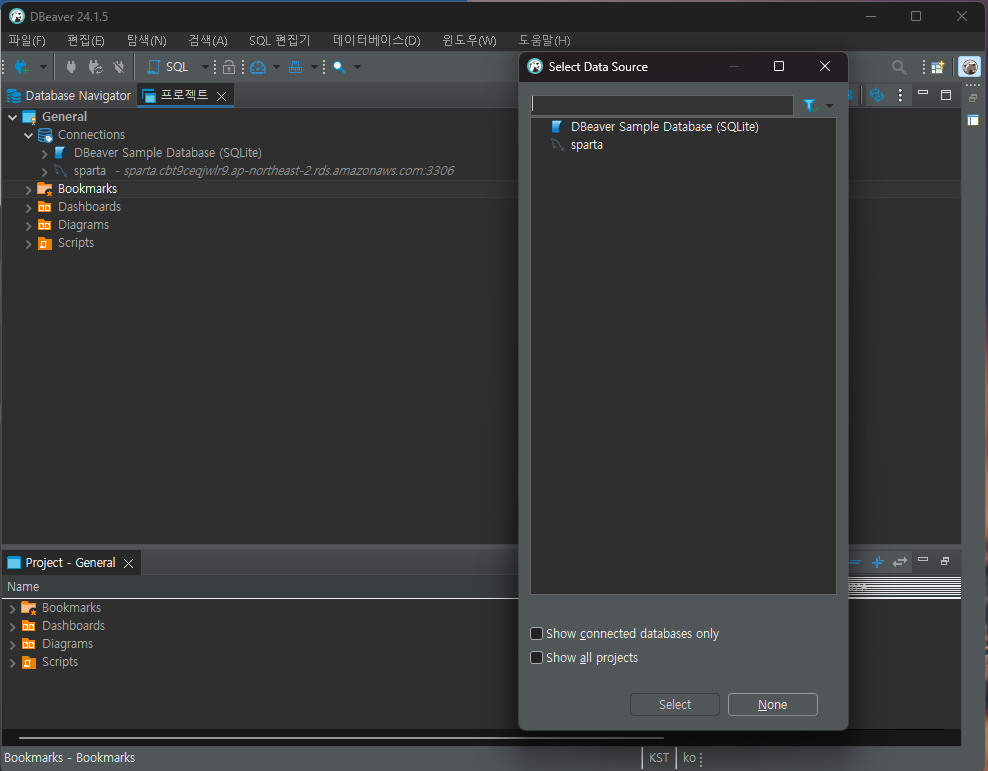Click the Reconnect icon in toolbar
This screenshot has height=771, width=988.
coord(95,67)
